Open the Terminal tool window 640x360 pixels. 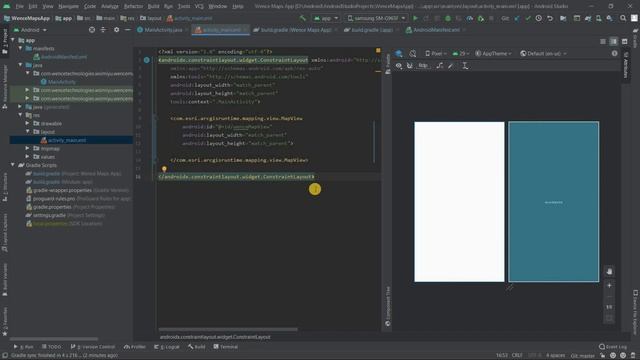[x=225, y=347]
